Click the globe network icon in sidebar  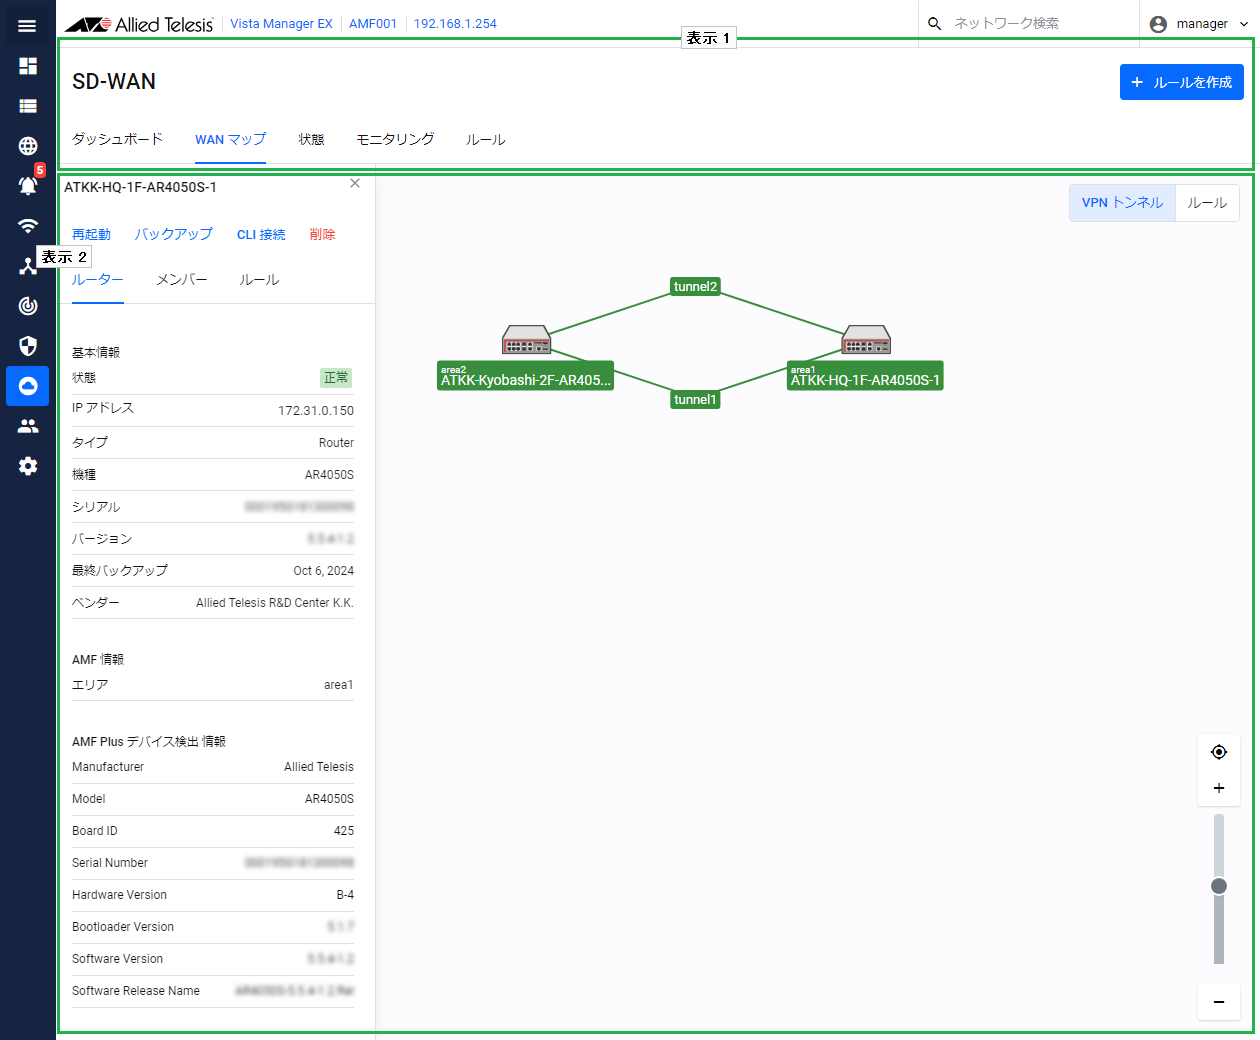[x=28, y=146]
